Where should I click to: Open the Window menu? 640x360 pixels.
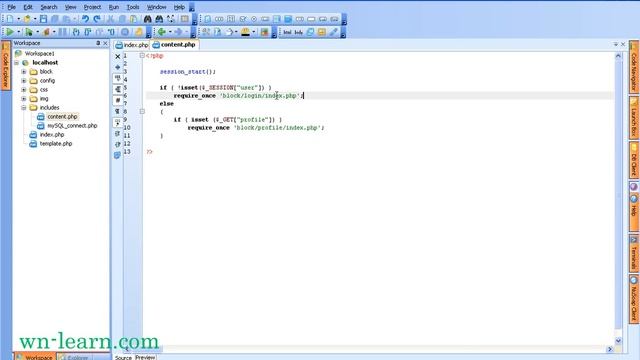(156, 7)
